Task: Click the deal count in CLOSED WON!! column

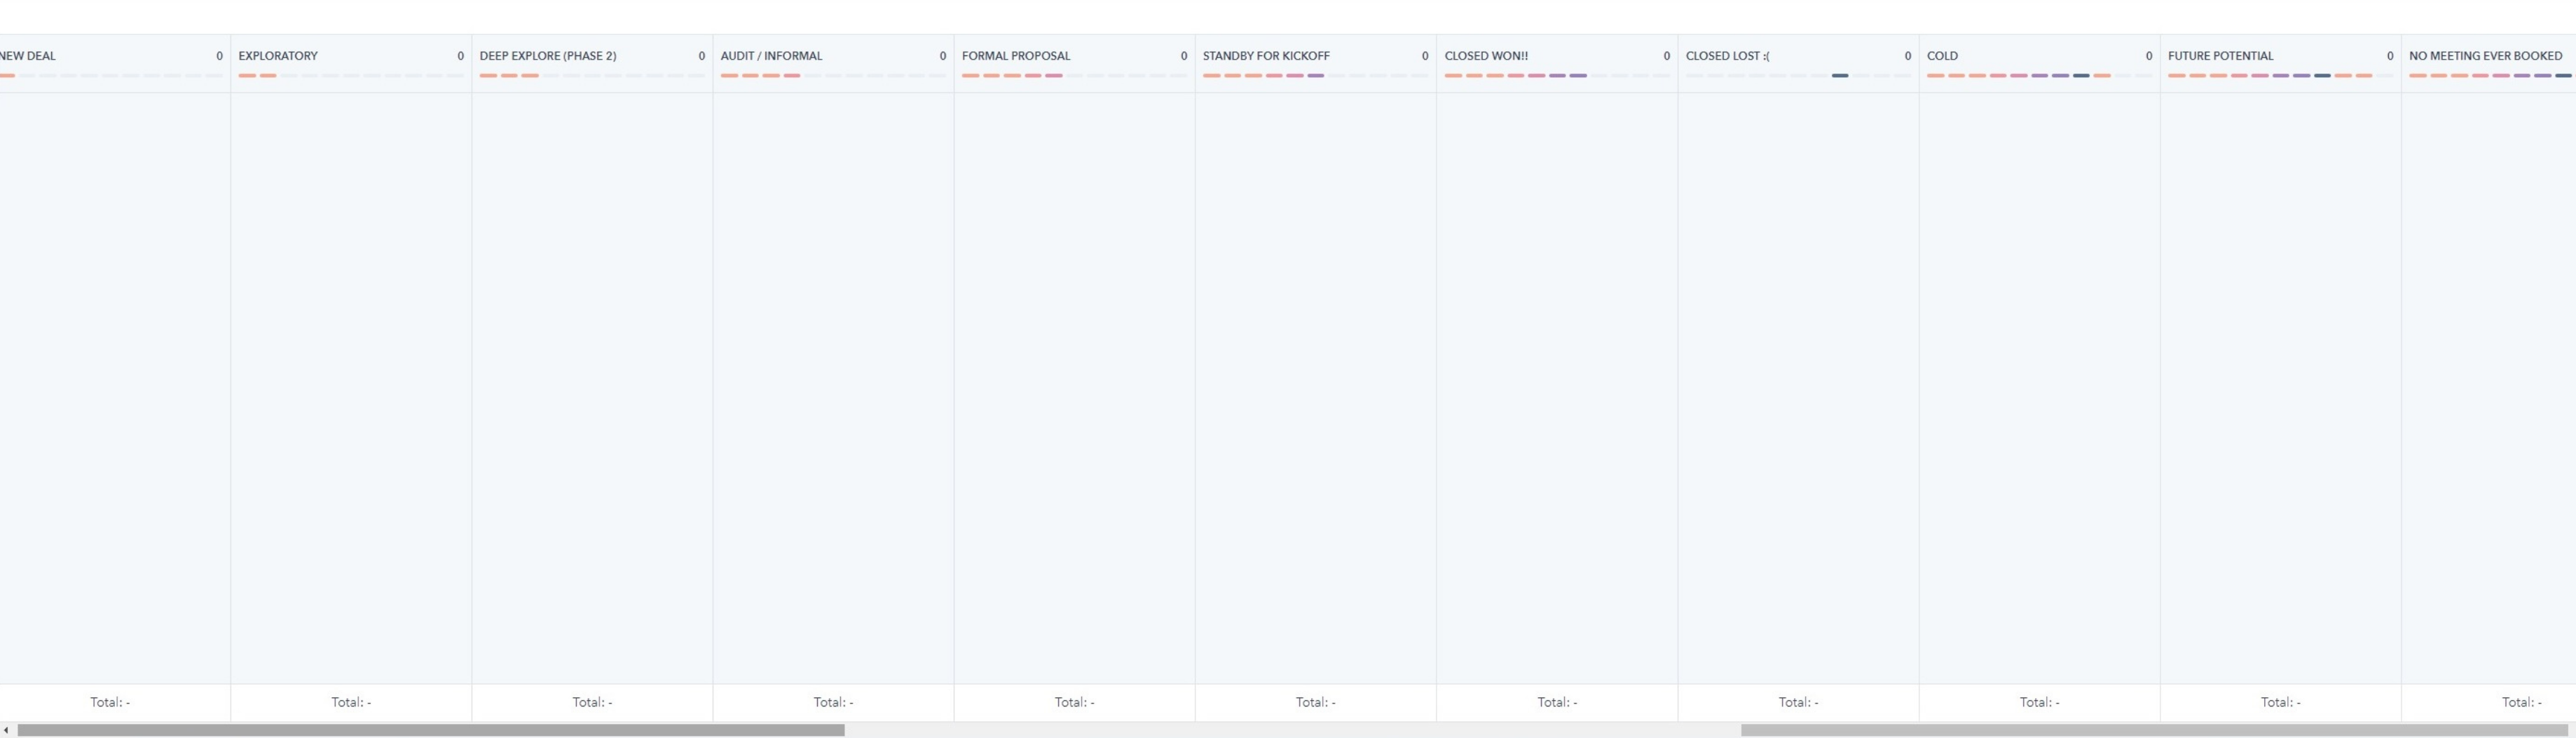Action: (x=1666, y=56)
